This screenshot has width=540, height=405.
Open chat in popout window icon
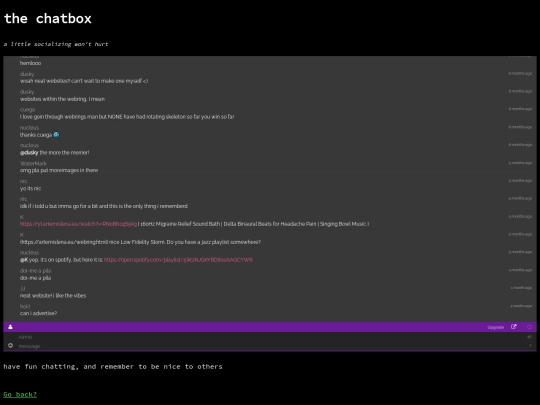click(513, 327)
